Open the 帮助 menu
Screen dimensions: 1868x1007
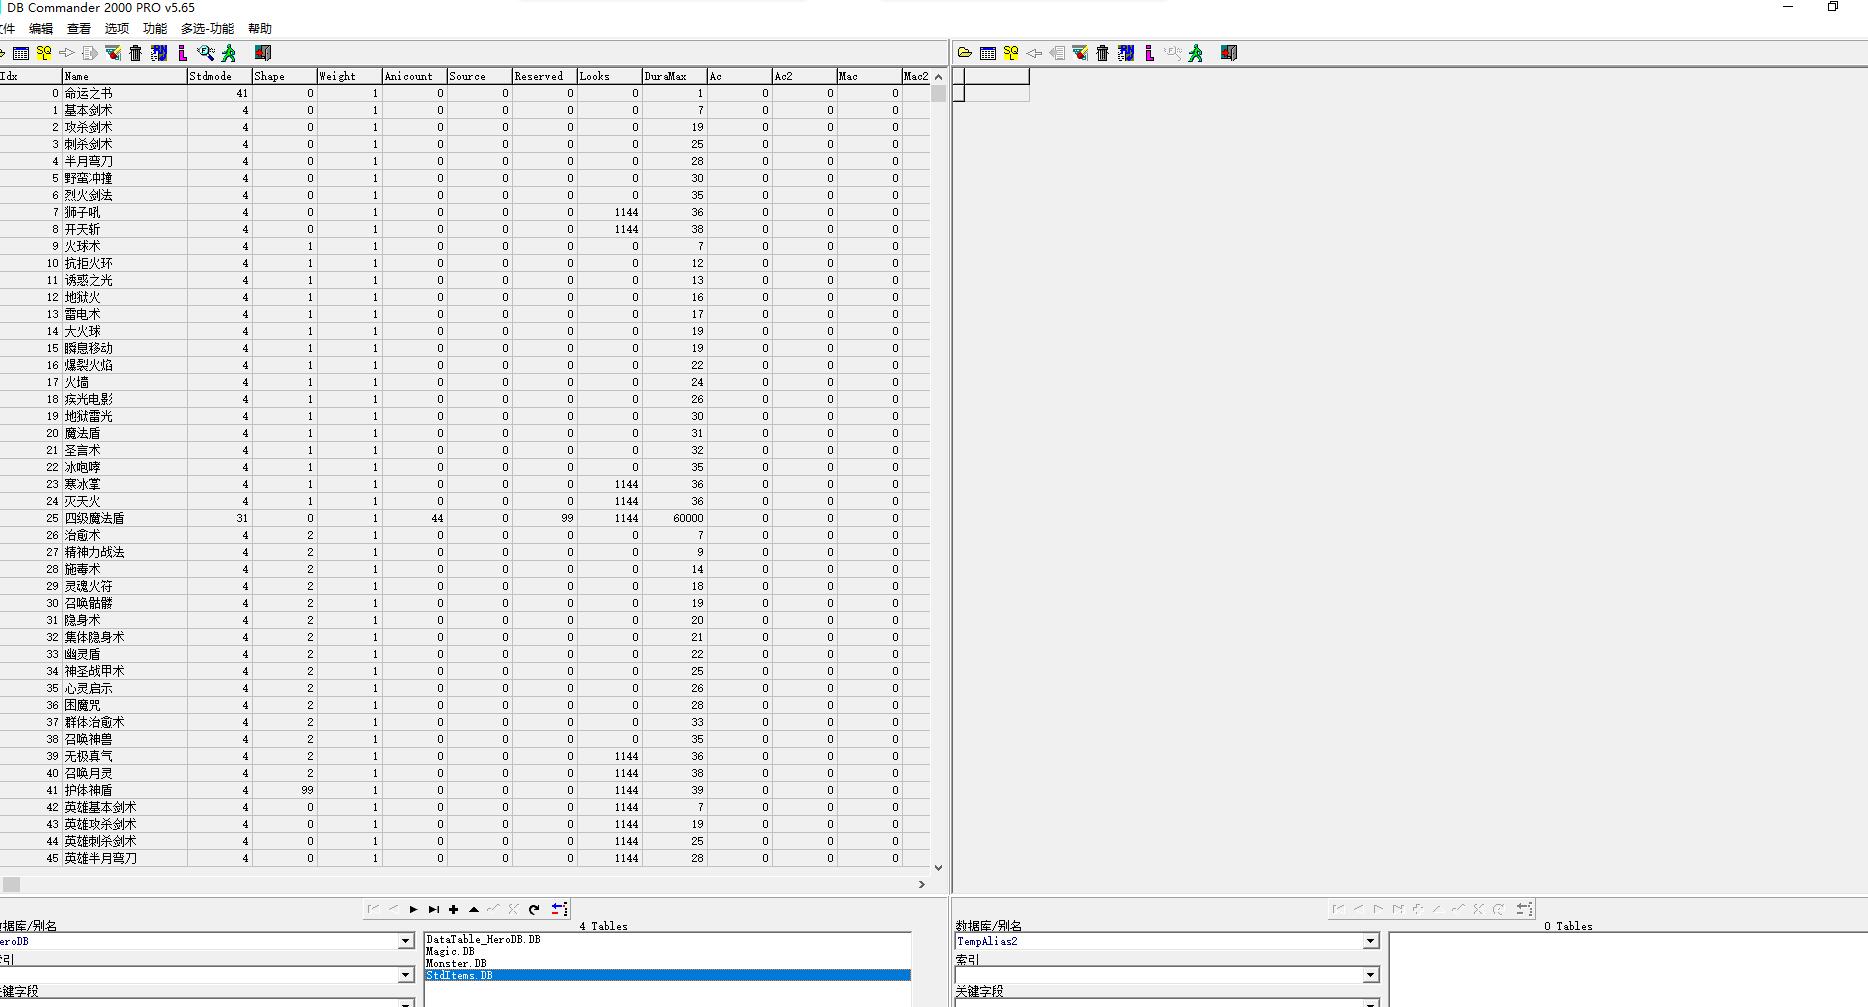(259, 29)
